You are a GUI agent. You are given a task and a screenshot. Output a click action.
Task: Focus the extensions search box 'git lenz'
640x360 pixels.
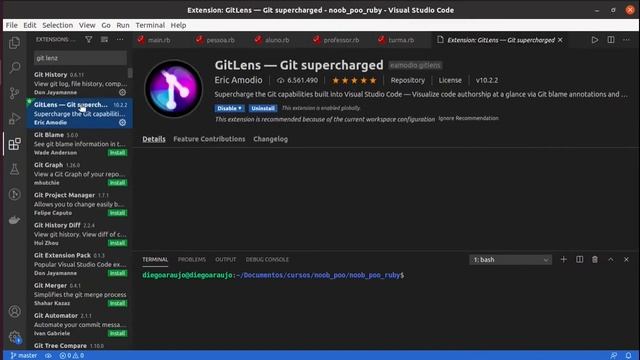point(80,58)
